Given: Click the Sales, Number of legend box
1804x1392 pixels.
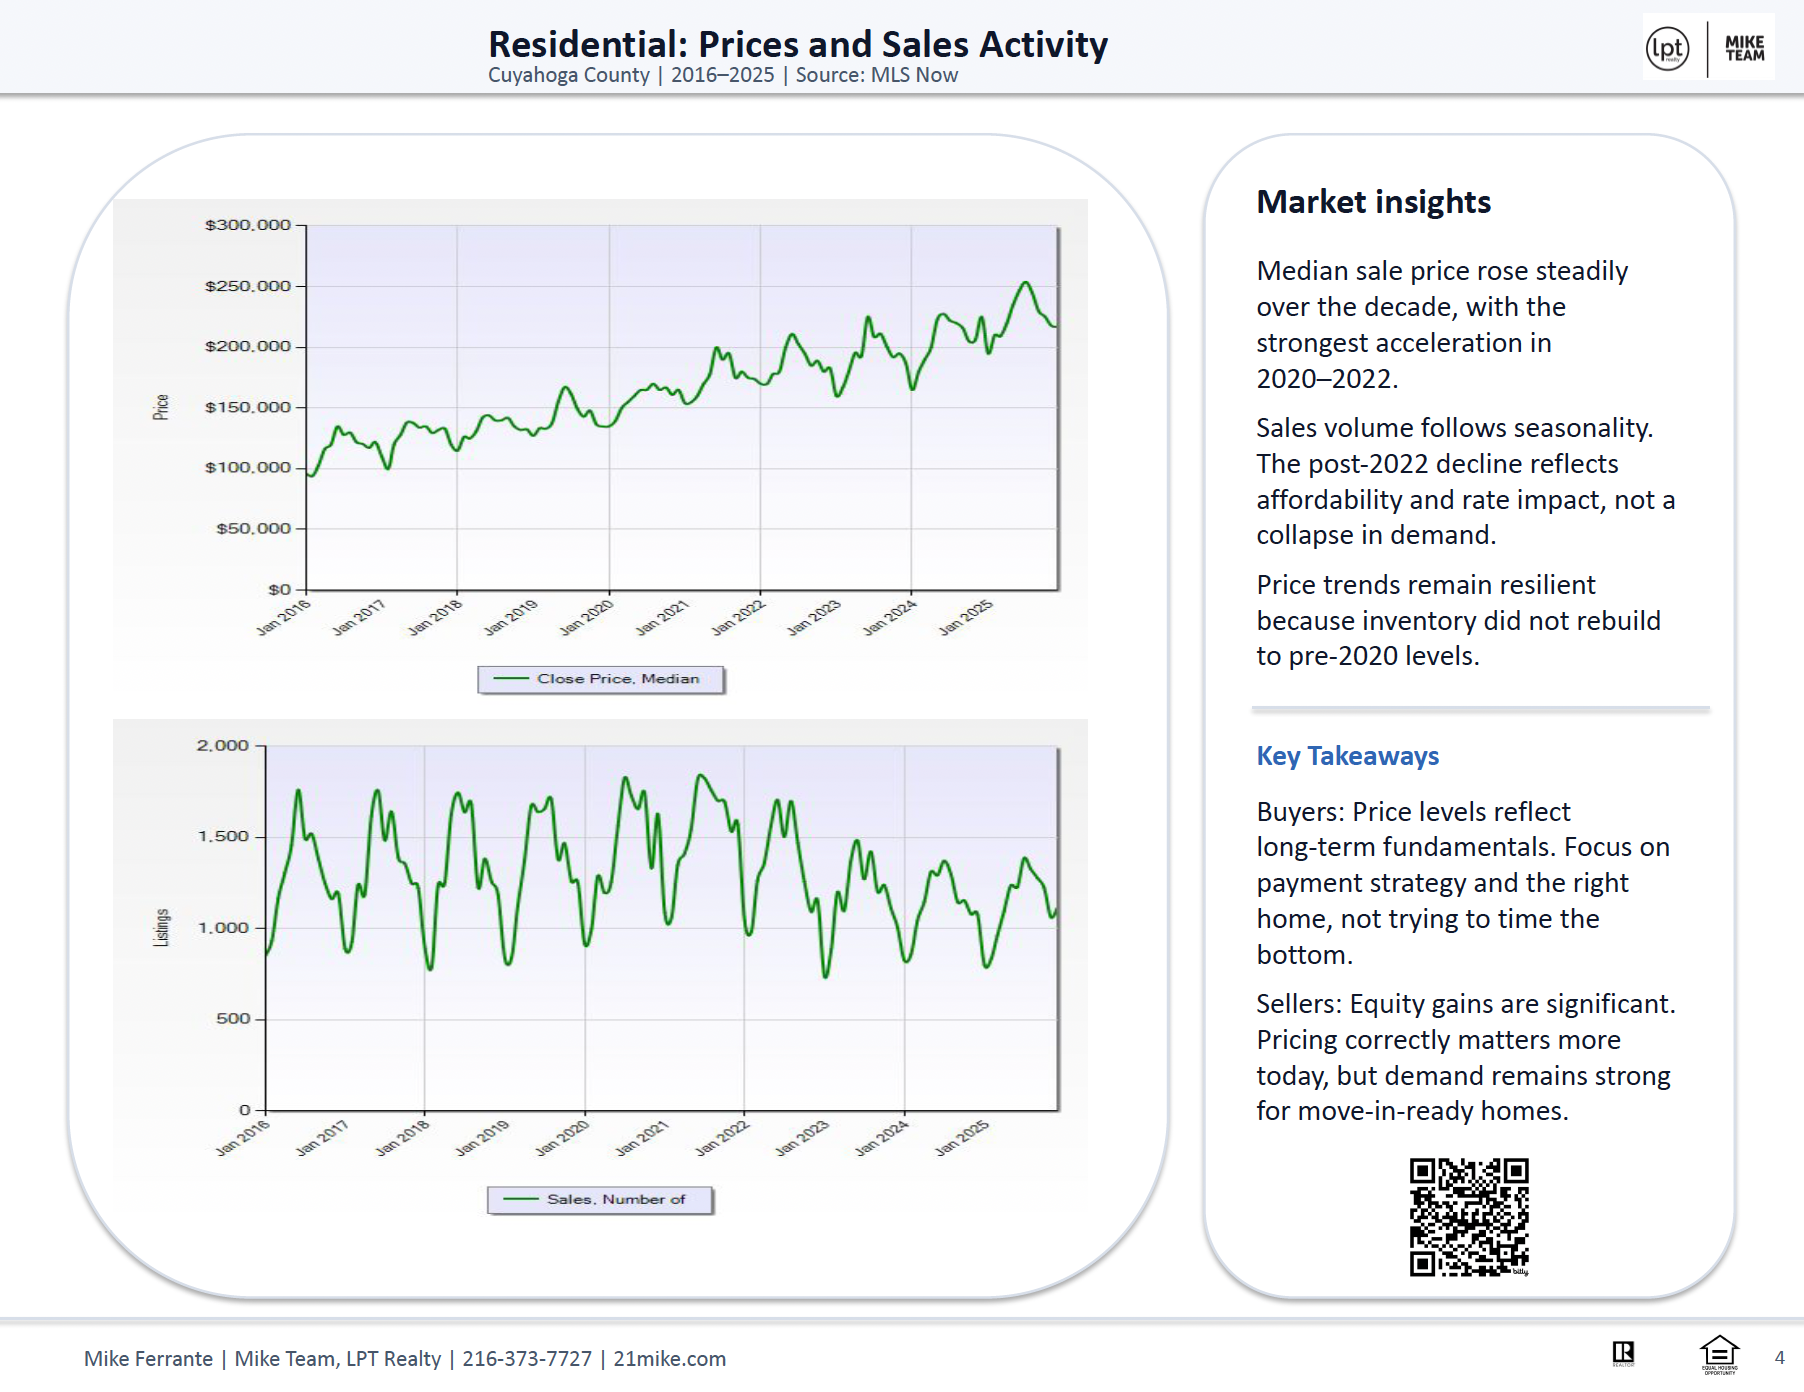Looking at the screenshot, I should [x=600, y=1199].
